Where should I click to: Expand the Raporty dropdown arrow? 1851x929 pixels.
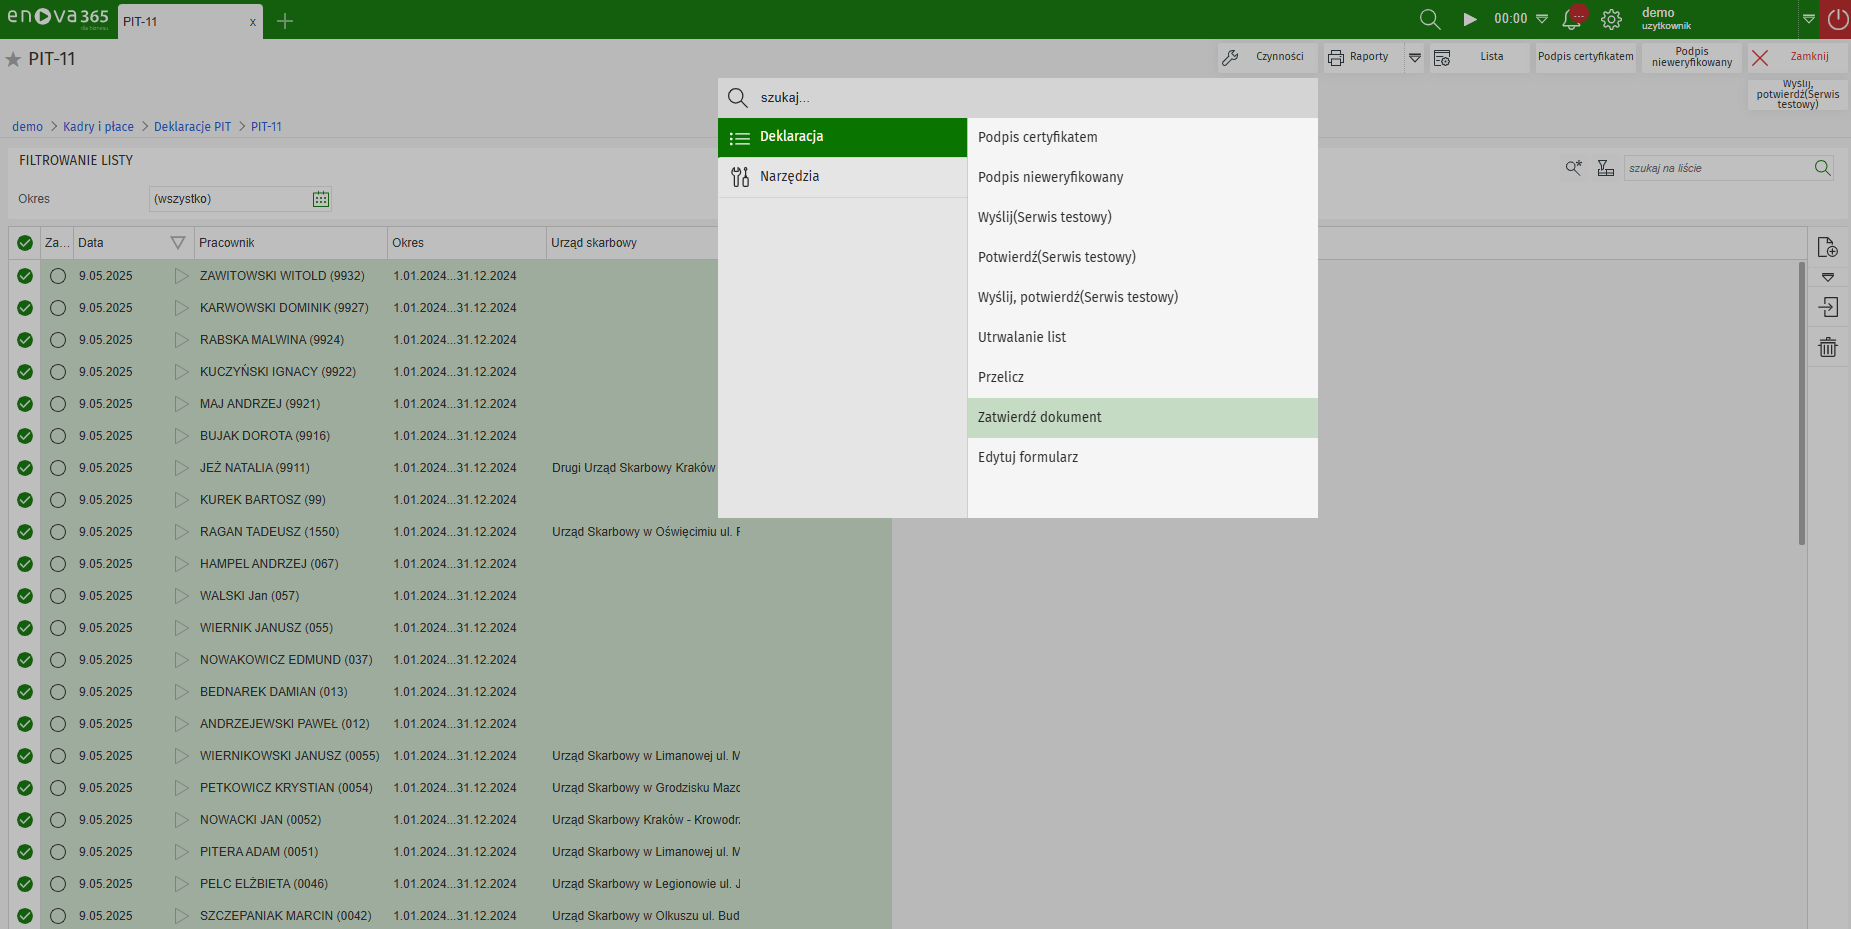coord(1415,57)
